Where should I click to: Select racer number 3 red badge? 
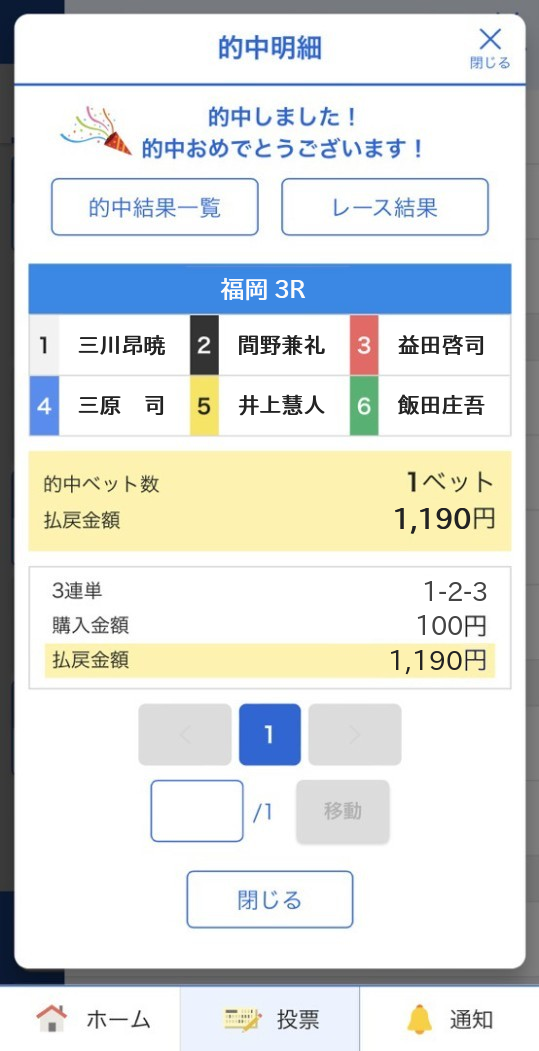(x=364, y=346)
